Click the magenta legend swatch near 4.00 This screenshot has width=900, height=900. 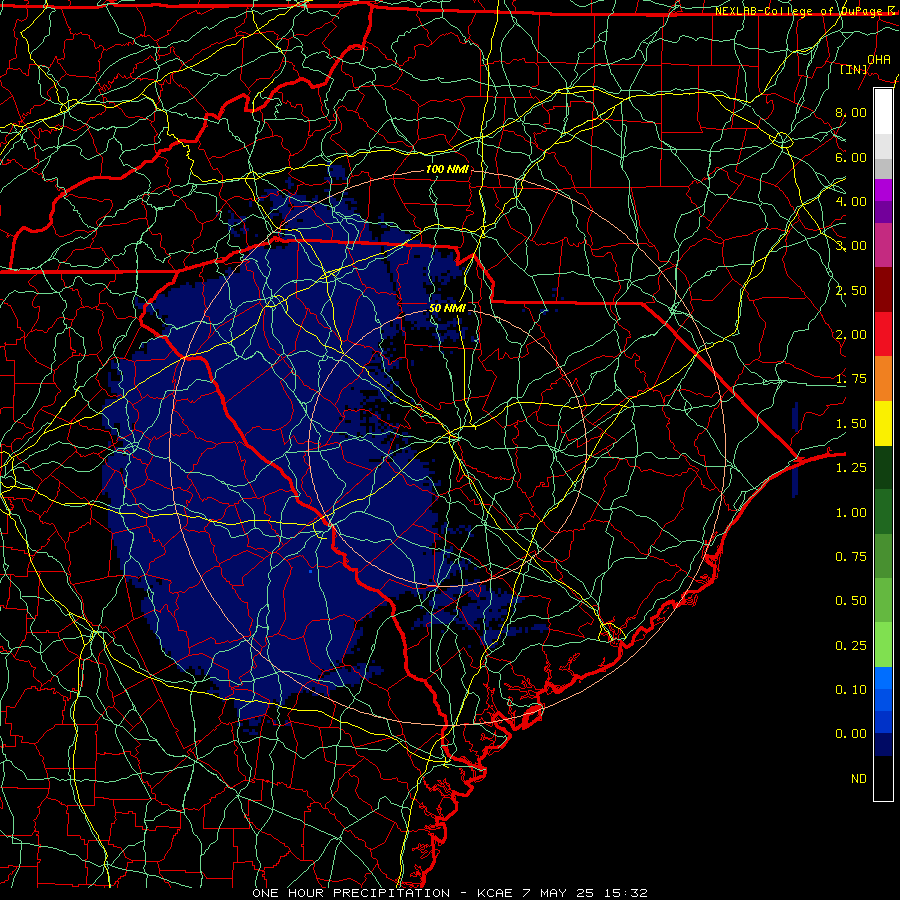point(883,190)
